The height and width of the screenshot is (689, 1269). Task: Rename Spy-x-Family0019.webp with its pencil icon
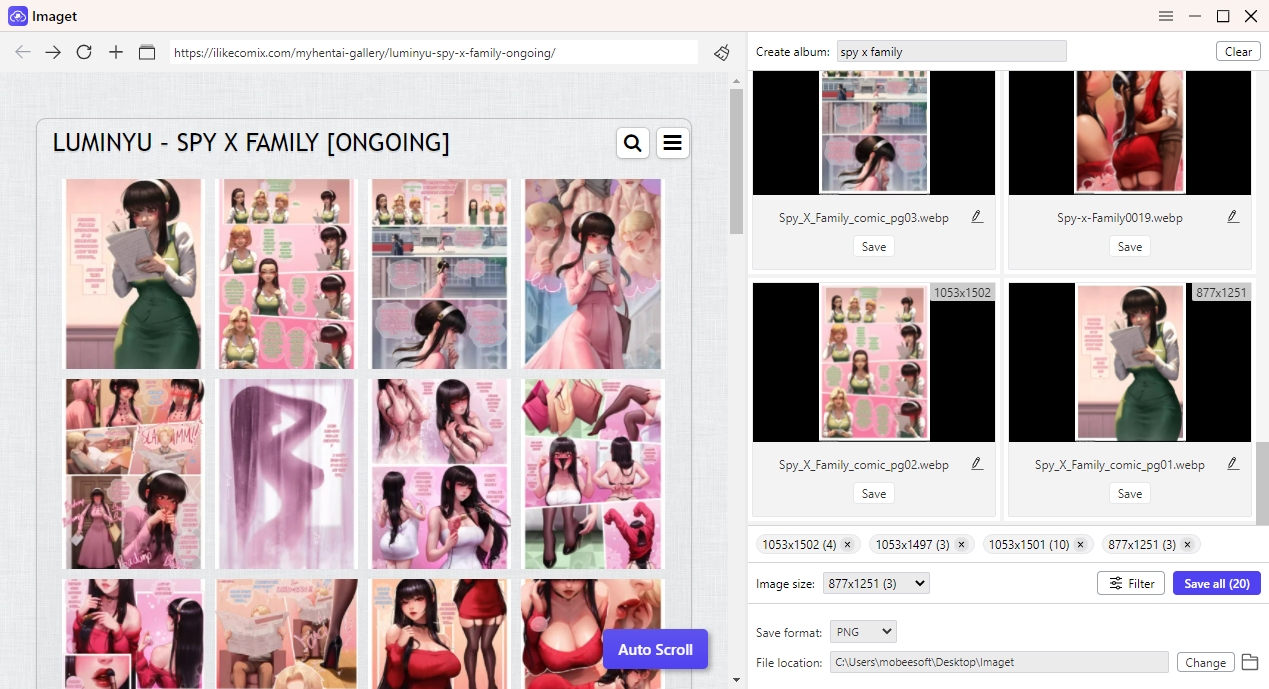point(1233,217)
